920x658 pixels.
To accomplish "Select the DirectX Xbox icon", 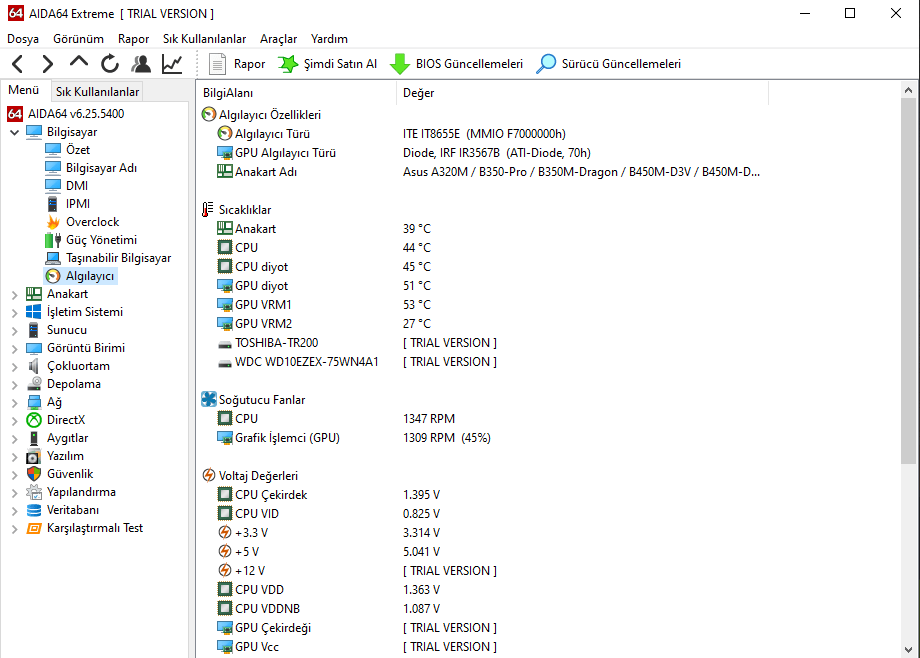I will tap(34, 420).
